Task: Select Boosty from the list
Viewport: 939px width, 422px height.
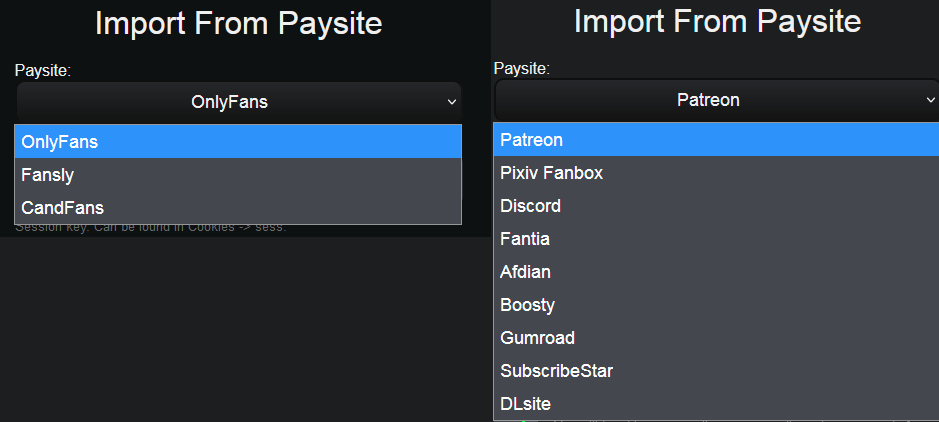Action: point(716,305)
